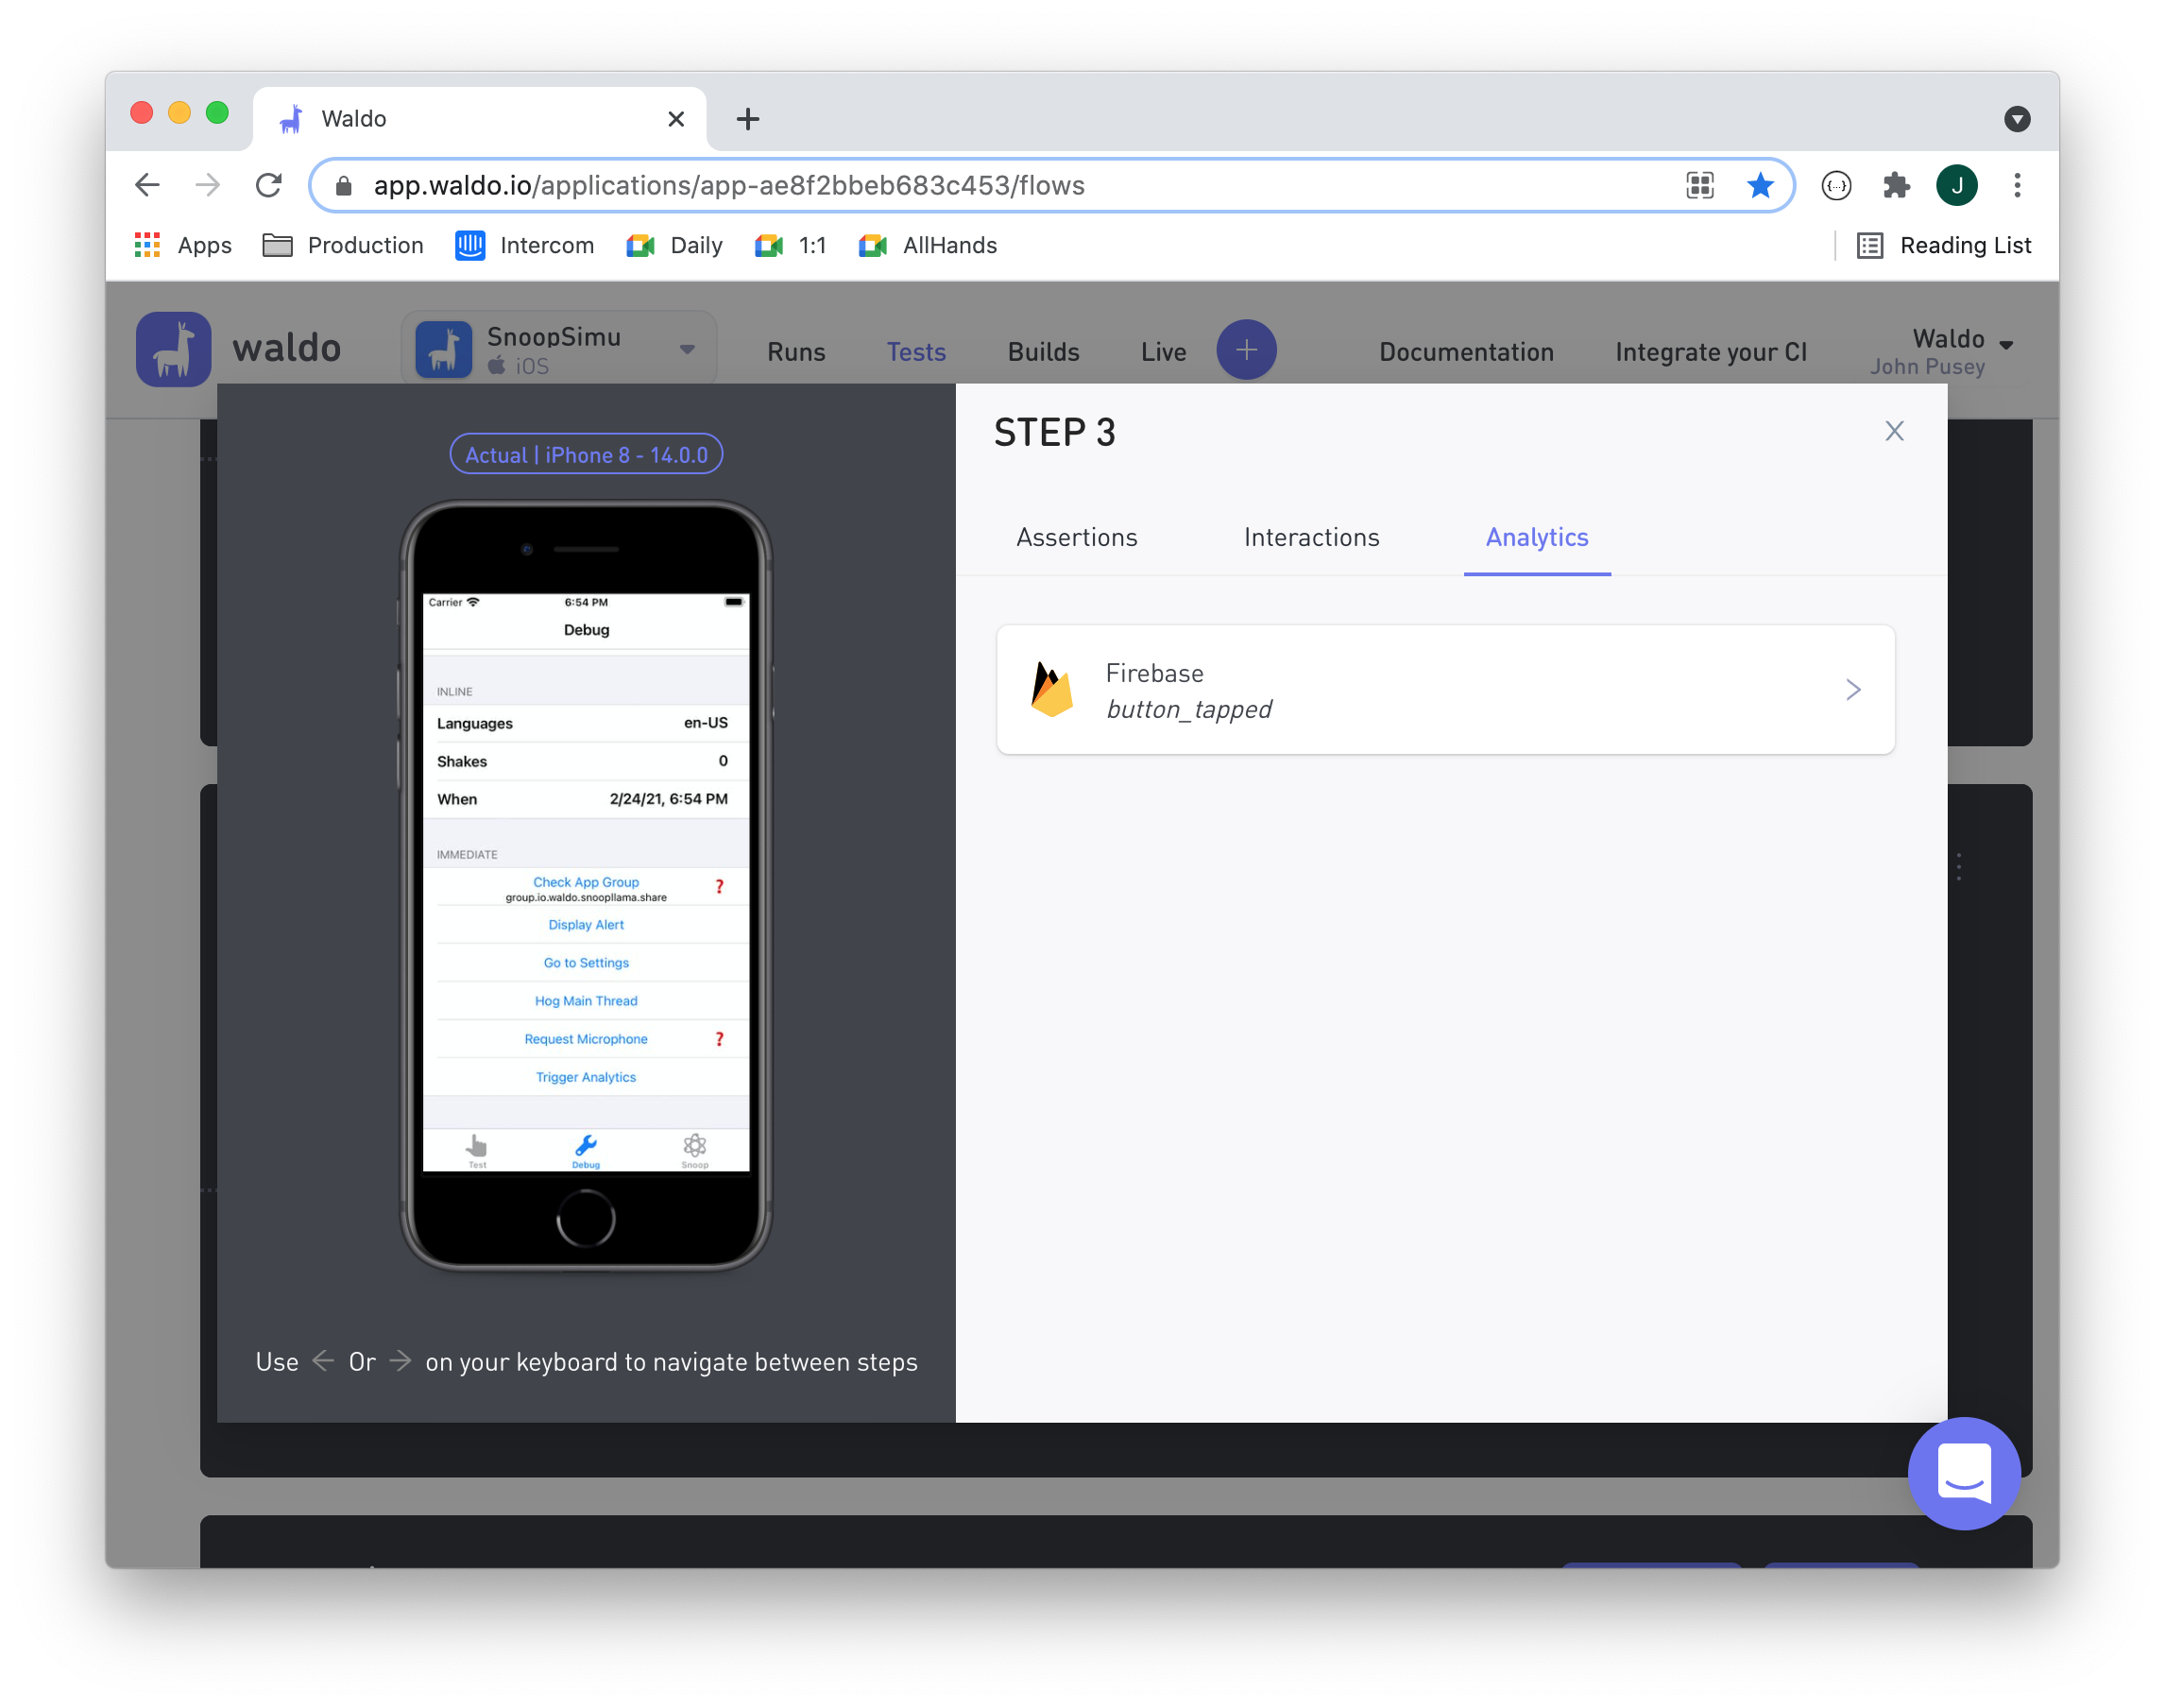Click Display Alert in phone screenshot
The image size is (2165, 1708).
(x=586, y=925)
